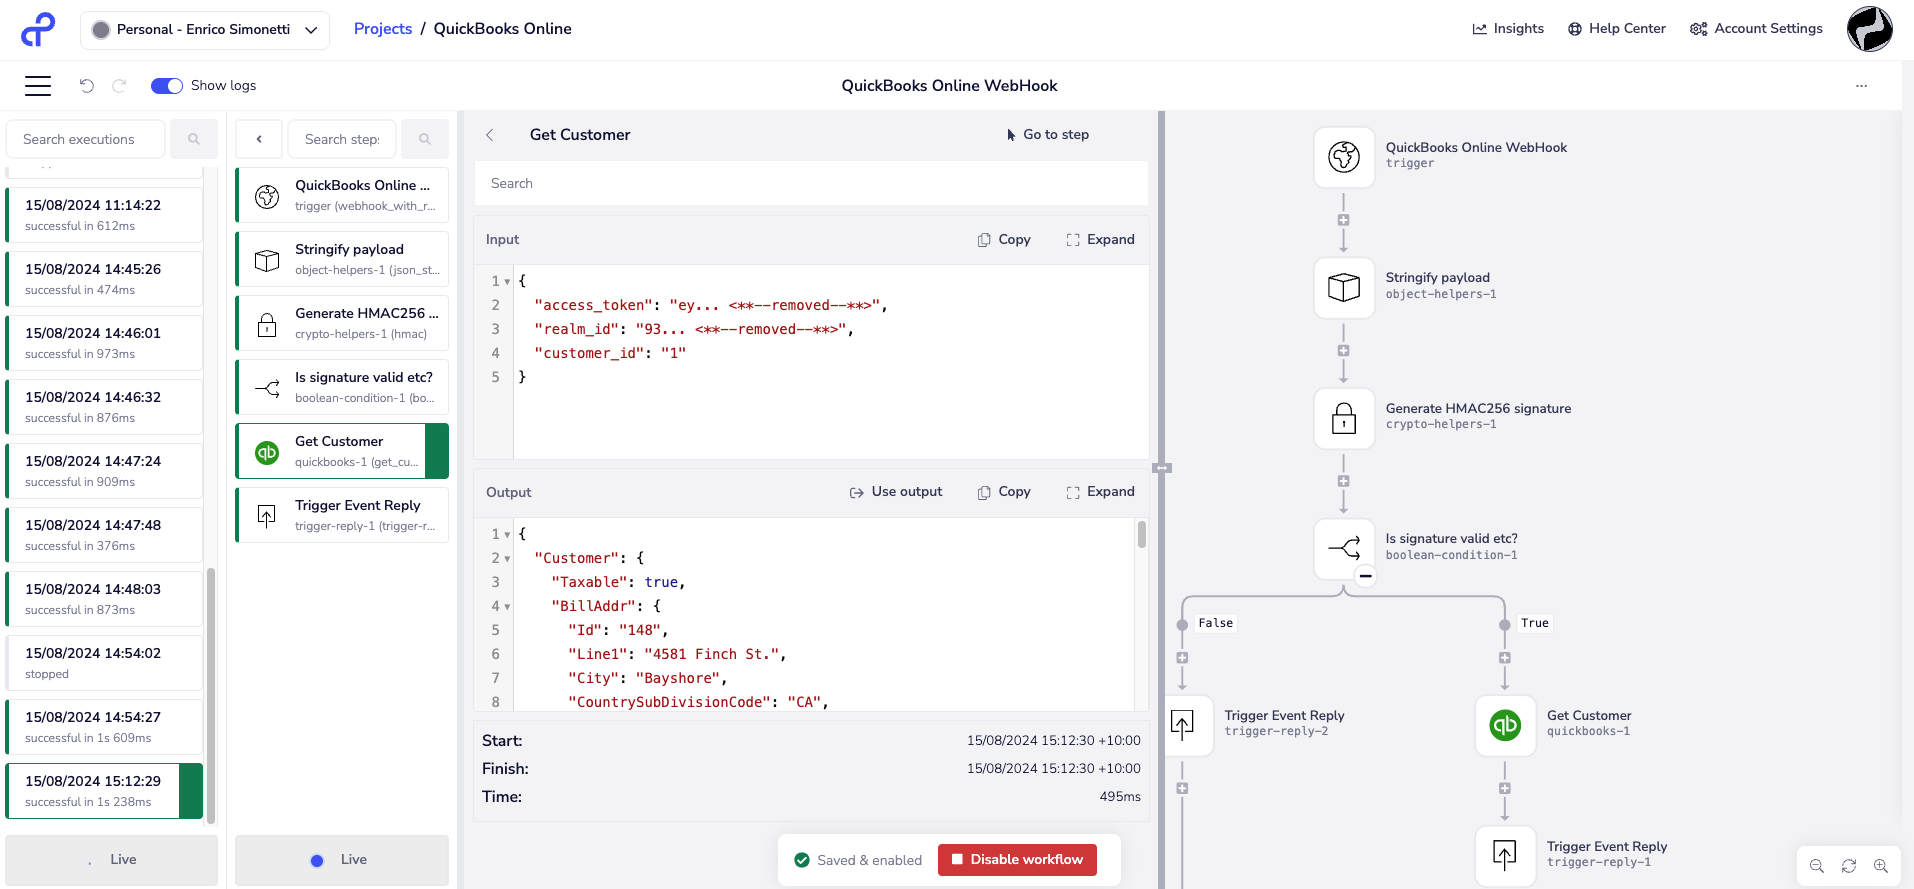1914x889 pixels.
Task: Click the back chevron beside Get Customer
Action: (x=490, y=135)
